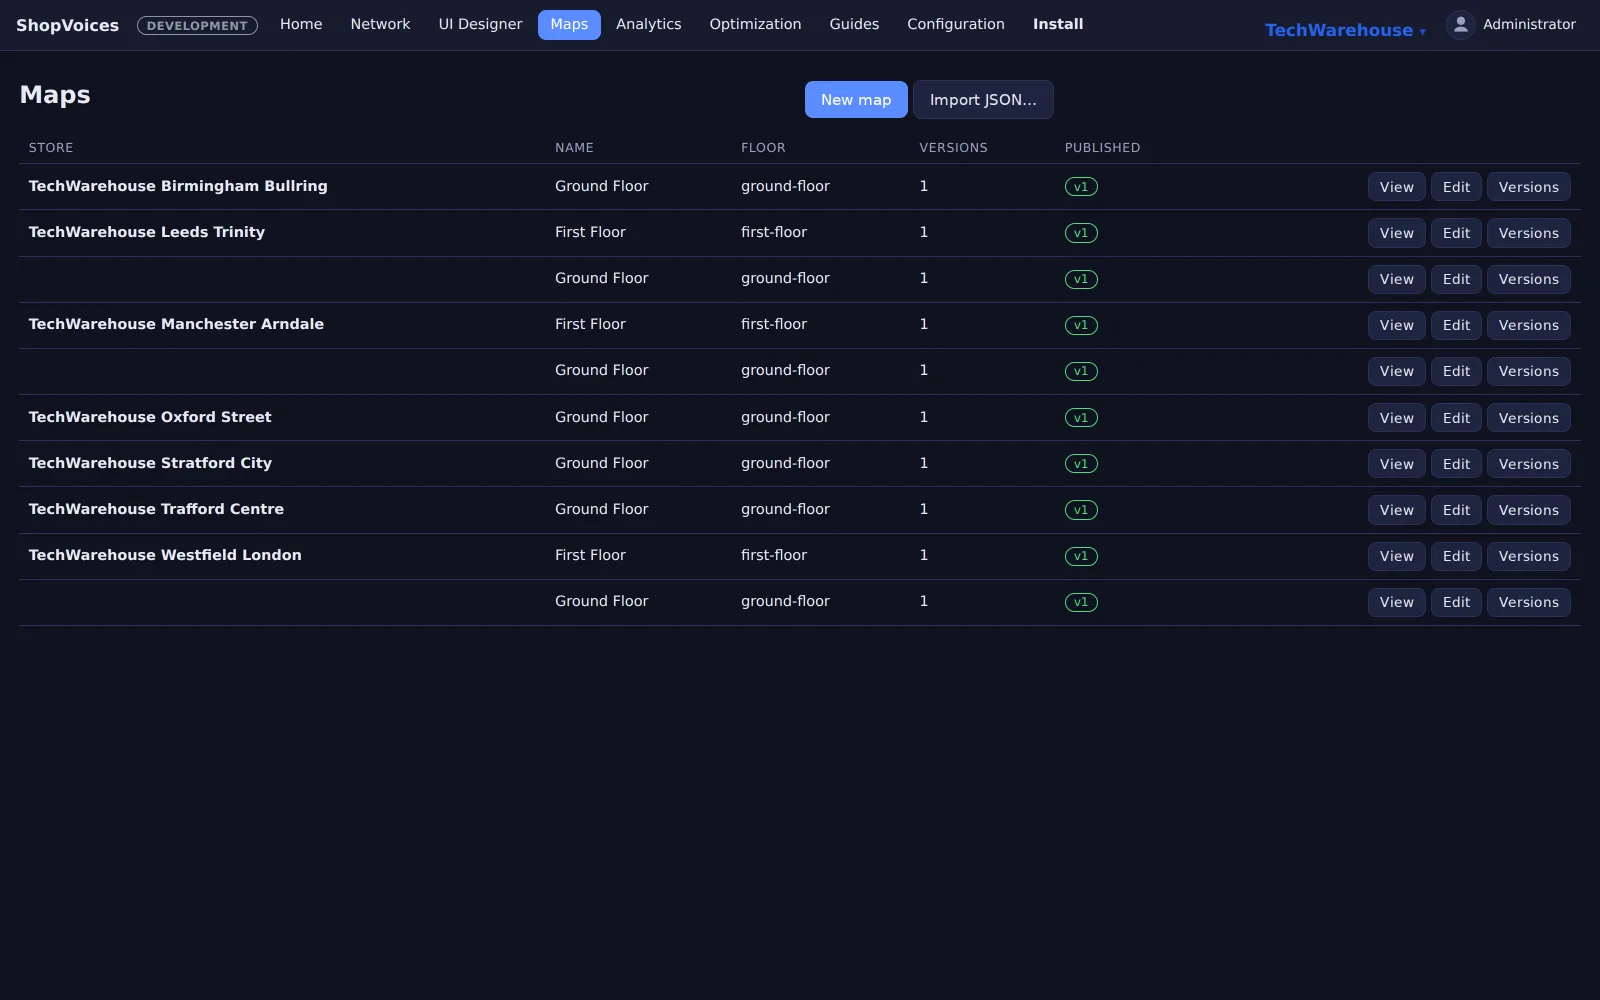This screenshot has width=1600, height=1000.
Task: Edit the Stratford City map
Action: pos(1456,464)
